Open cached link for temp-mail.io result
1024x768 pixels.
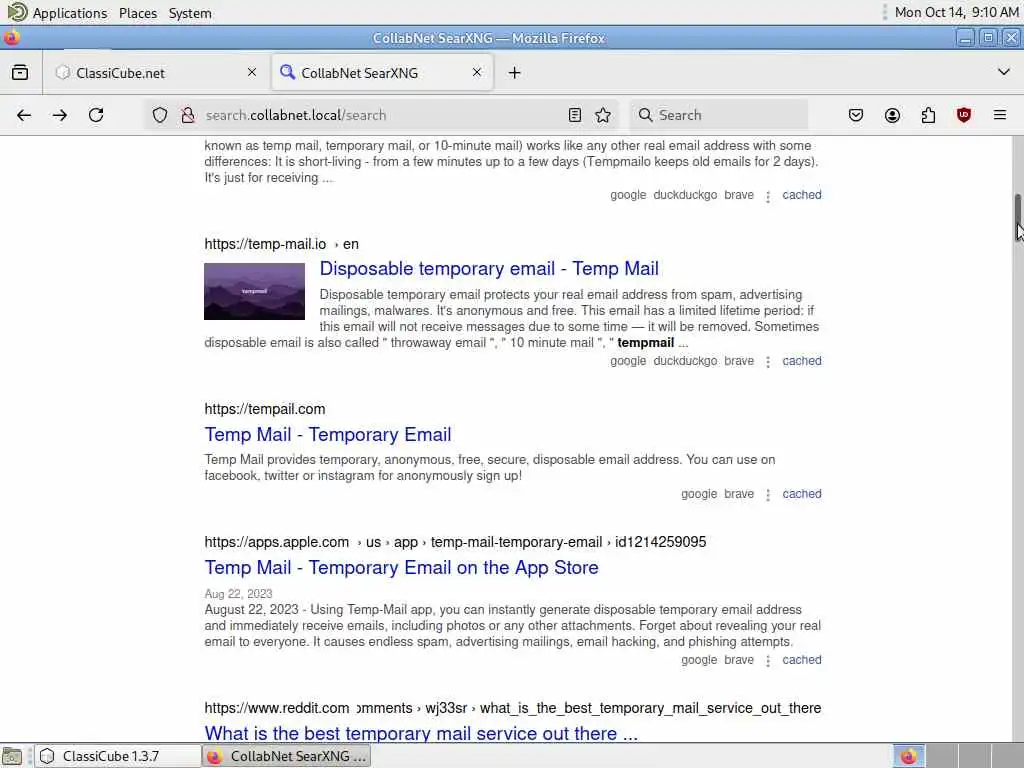(802, 360)
